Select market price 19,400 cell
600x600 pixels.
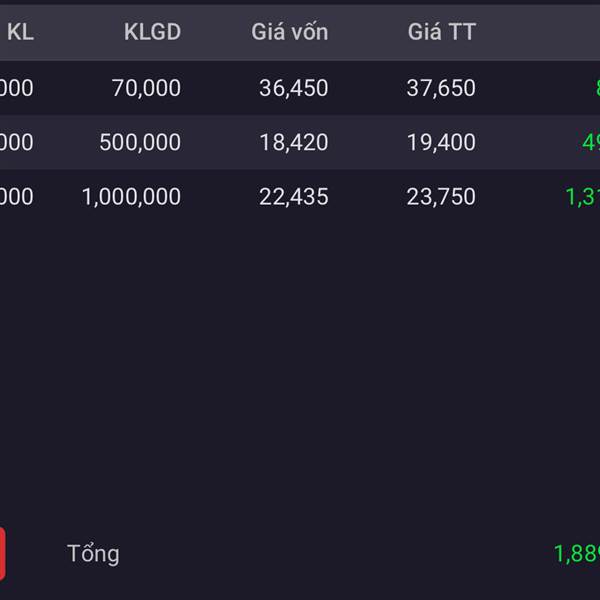(x=441, y=143)
